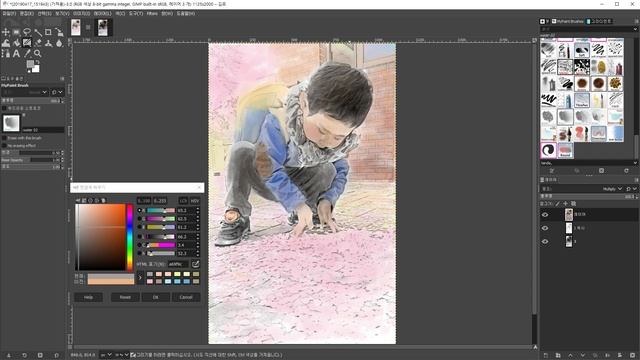This screenshot has height=360, width=640.
Task: Click Reset in the color dialog
Action: 125,297
